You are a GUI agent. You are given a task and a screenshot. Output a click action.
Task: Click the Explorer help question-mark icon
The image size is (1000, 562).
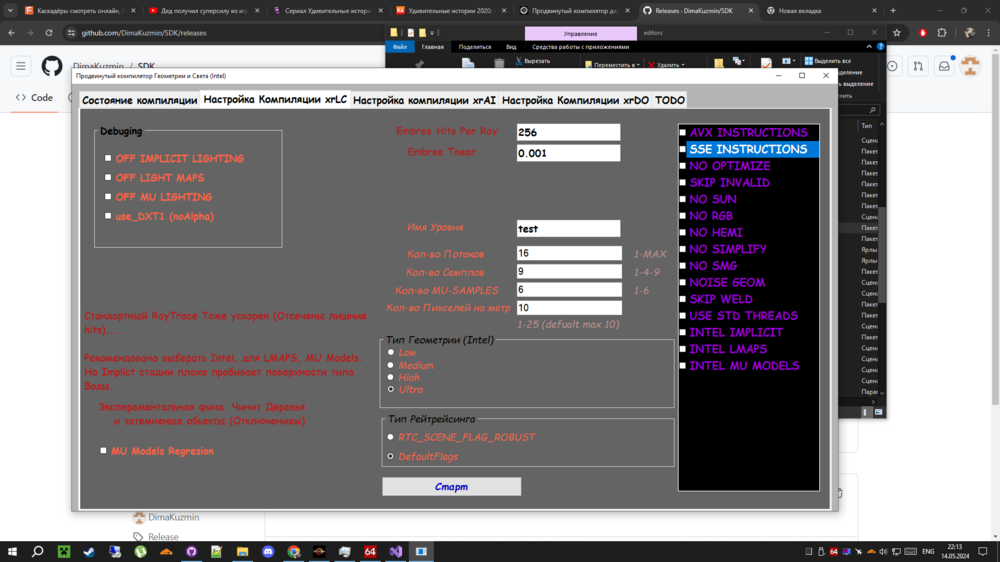[x=880, y=47]
